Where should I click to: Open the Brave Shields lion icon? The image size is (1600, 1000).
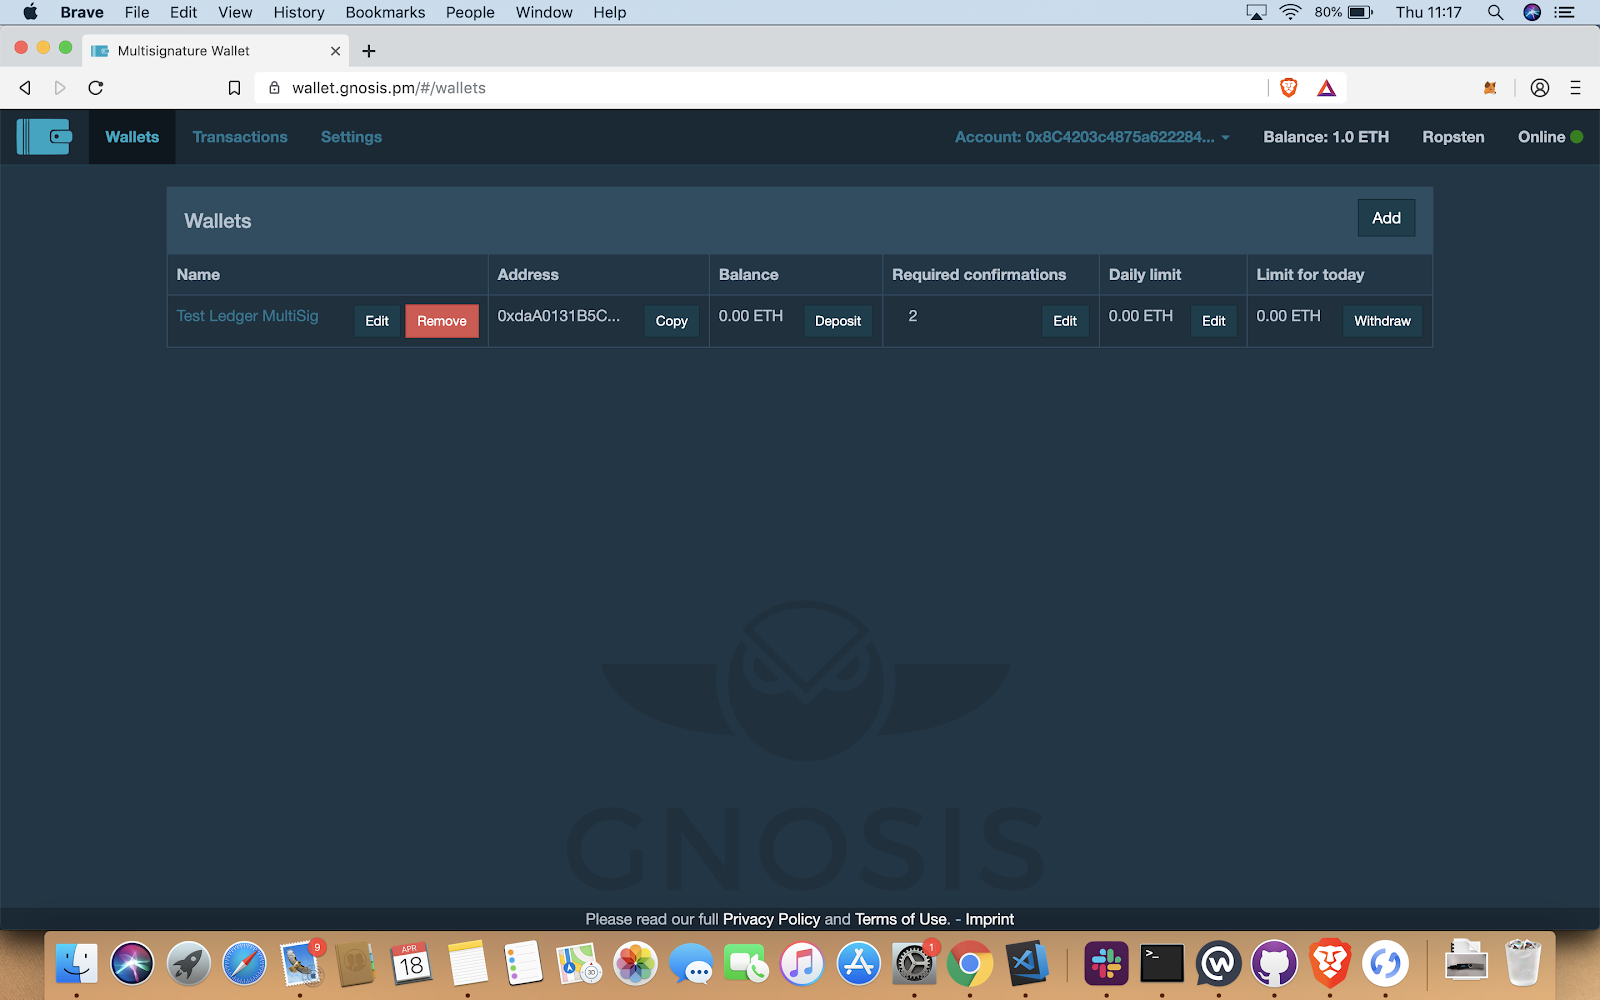(x=1289, y=88)
